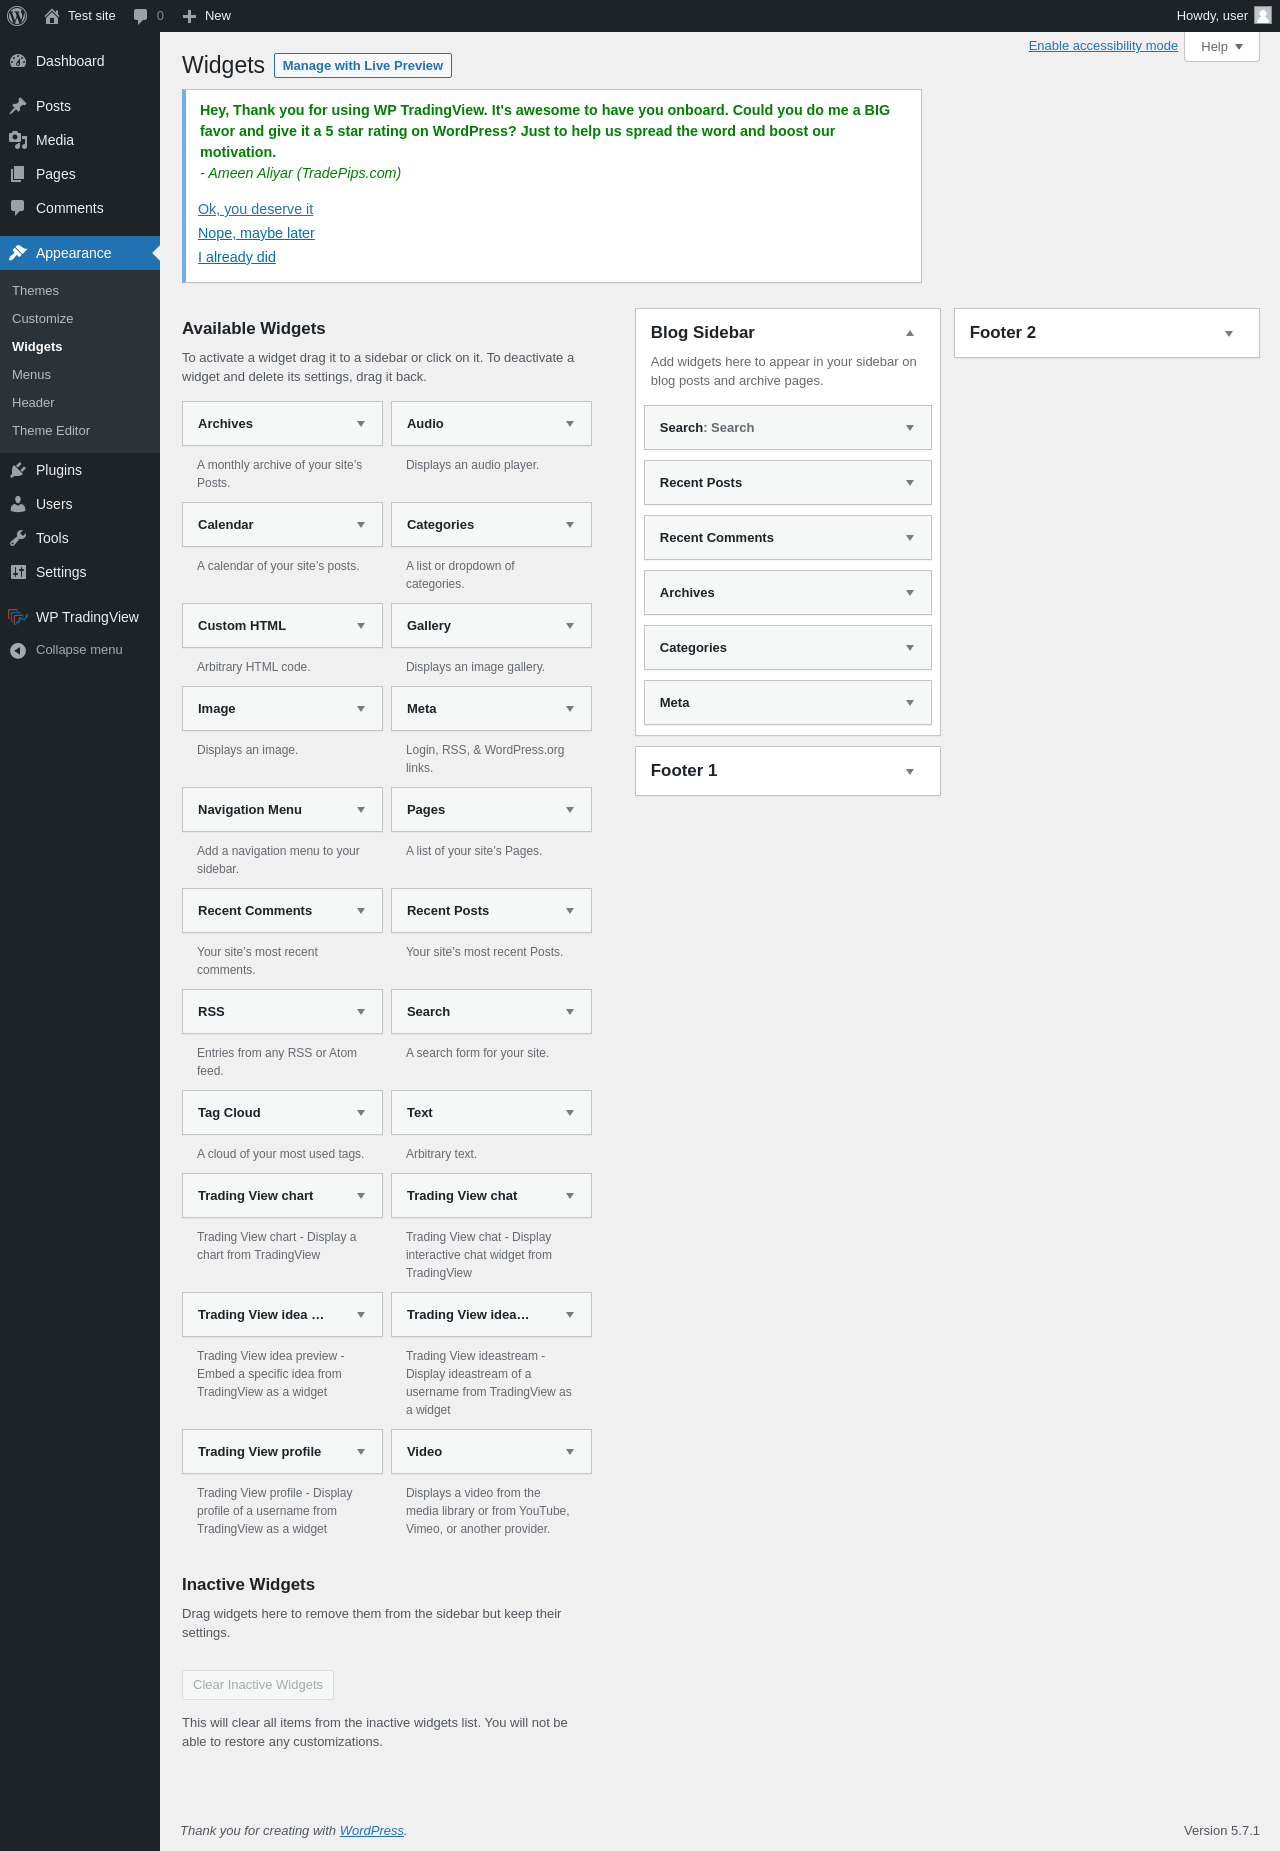The width and height of the screenshot is (1280, 1851).
Task: Click the Users person icon
Action: coord(18,504)
